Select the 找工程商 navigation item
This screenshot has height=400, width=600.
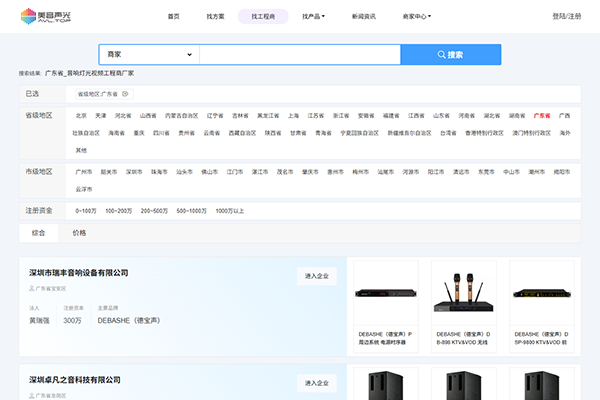263,16
